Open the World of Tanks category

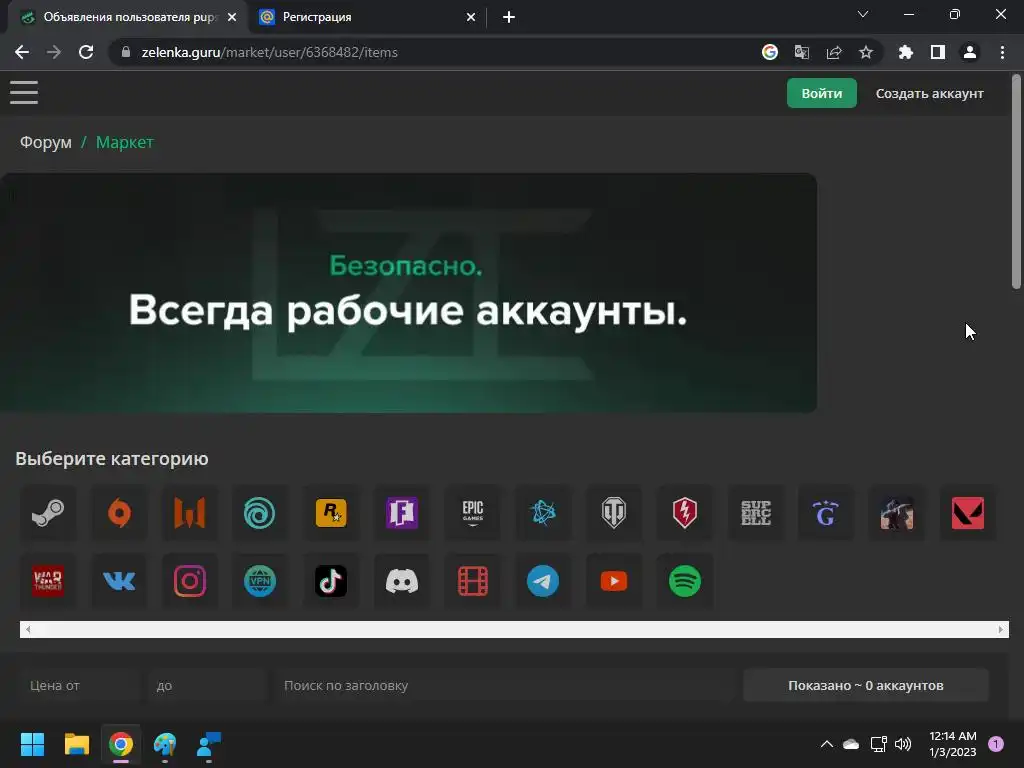click(614, 513)
